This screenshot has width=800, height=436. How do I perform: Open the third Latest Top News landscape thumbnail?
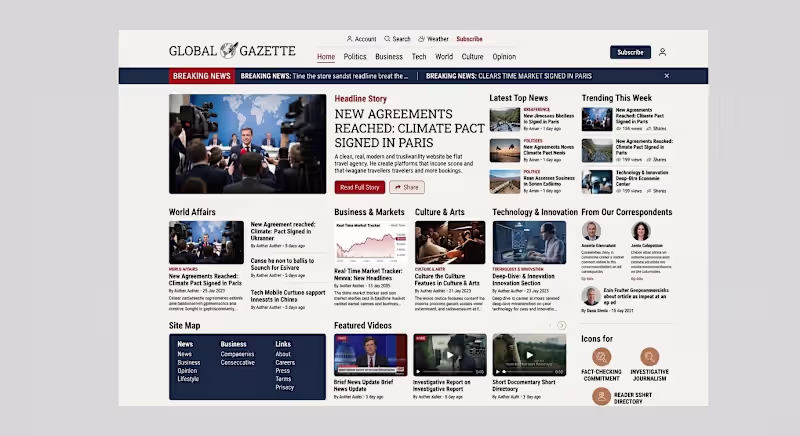(505, 182)
